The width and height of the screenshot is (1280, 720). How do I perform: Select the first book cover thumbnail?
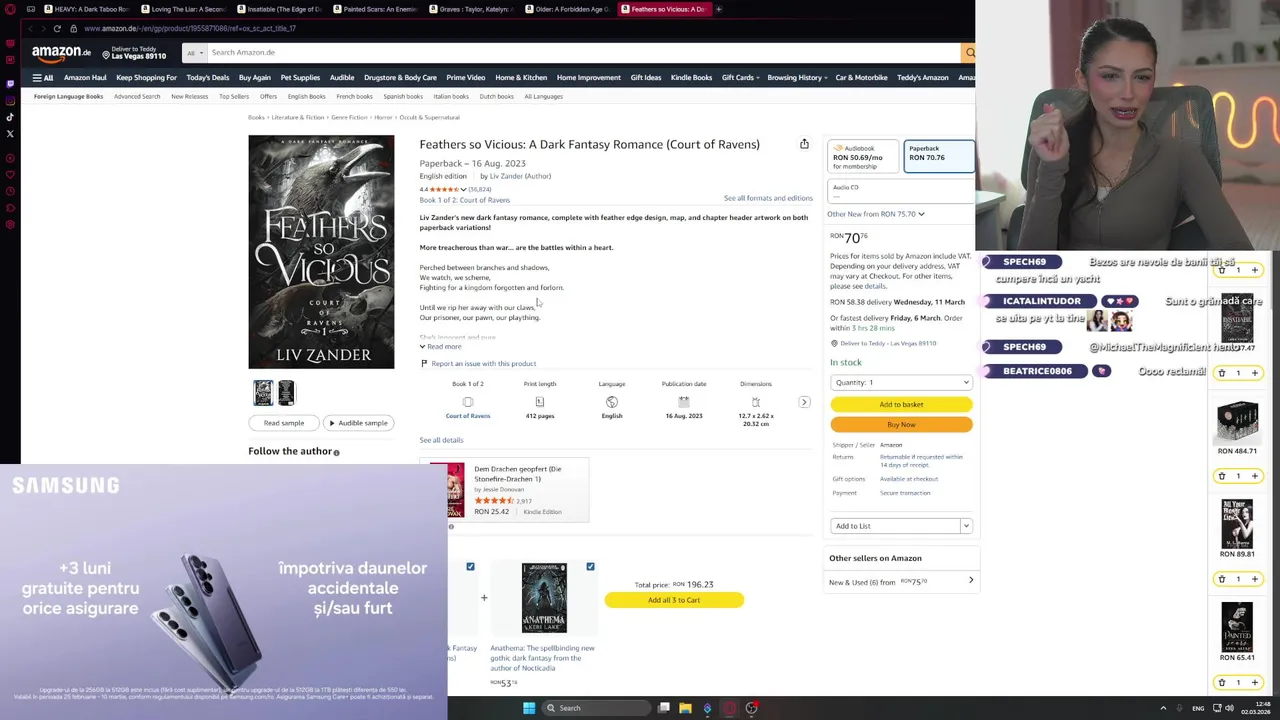(x=262, y=393)
